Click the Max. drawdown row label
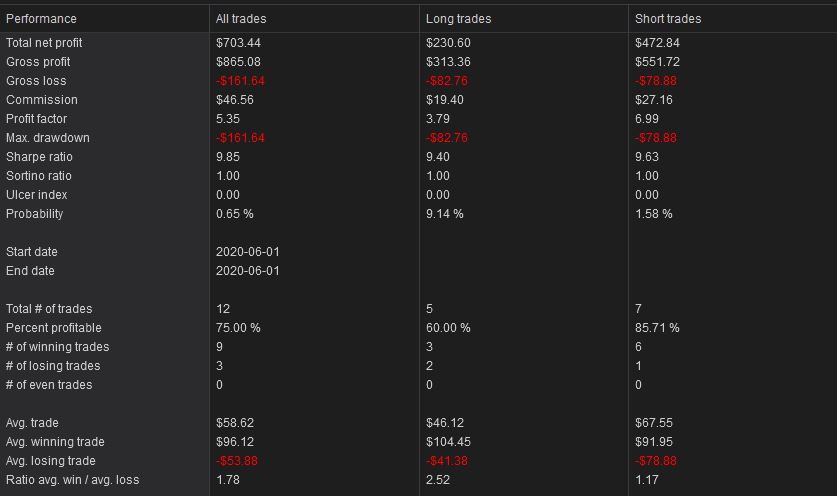This screenshot has height=496, width=837. pos(48,138)
